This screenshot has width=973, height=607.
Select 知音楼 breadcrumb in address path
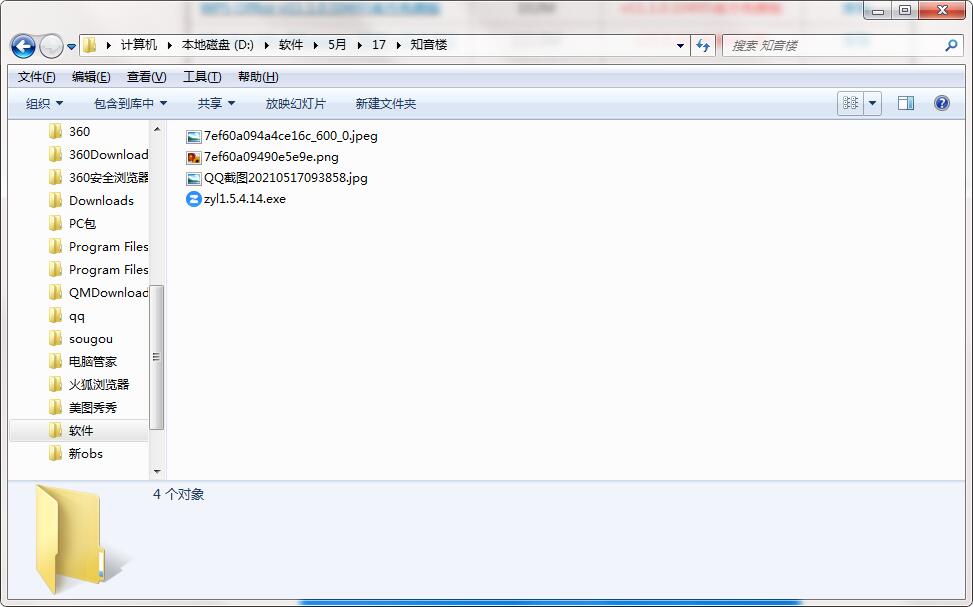429,45
